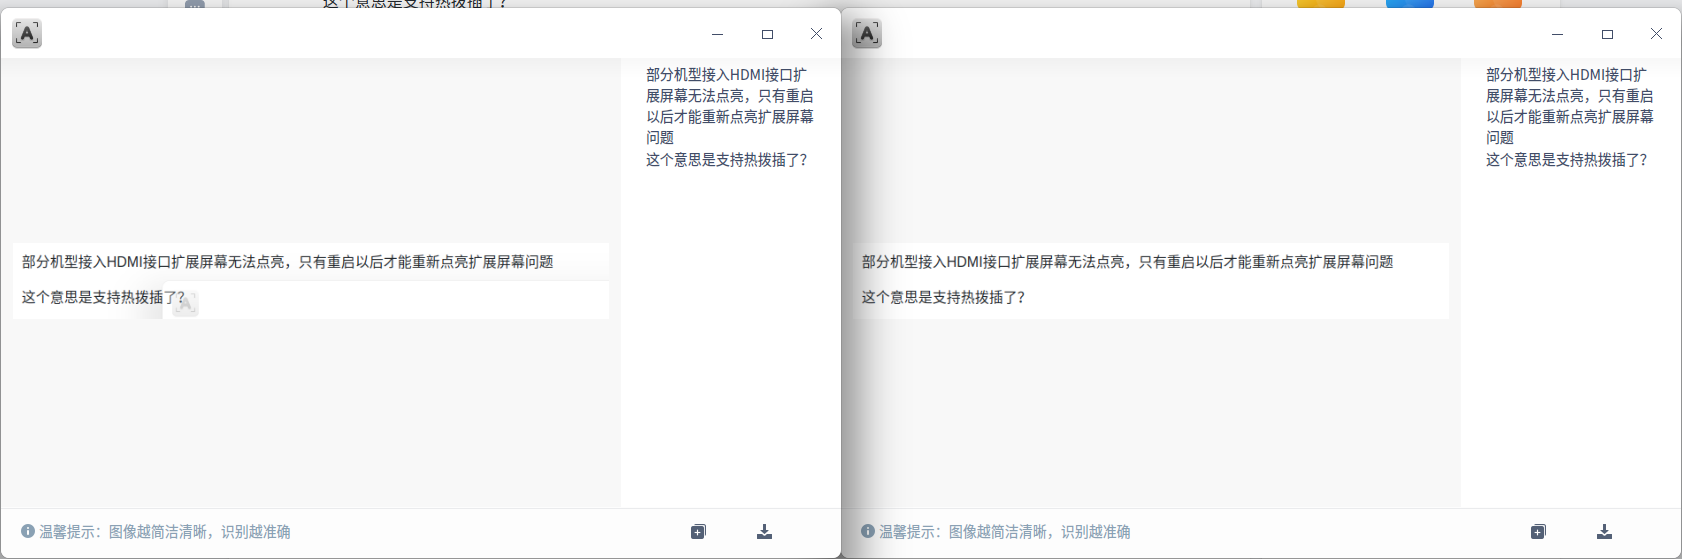The height and width of the screenshot is (559, 1682).
Task: Click '问题' line in left result panel
Action: [x=660, y=138]
